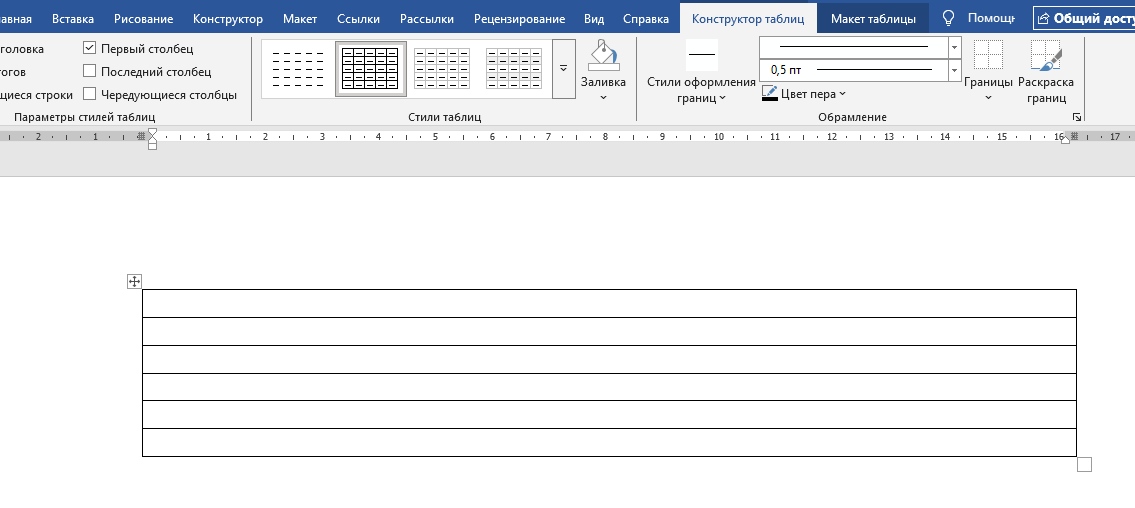Click the Общий доступ share button
The height and width of the screenshot is (508, 1135).
(1084, 18)
